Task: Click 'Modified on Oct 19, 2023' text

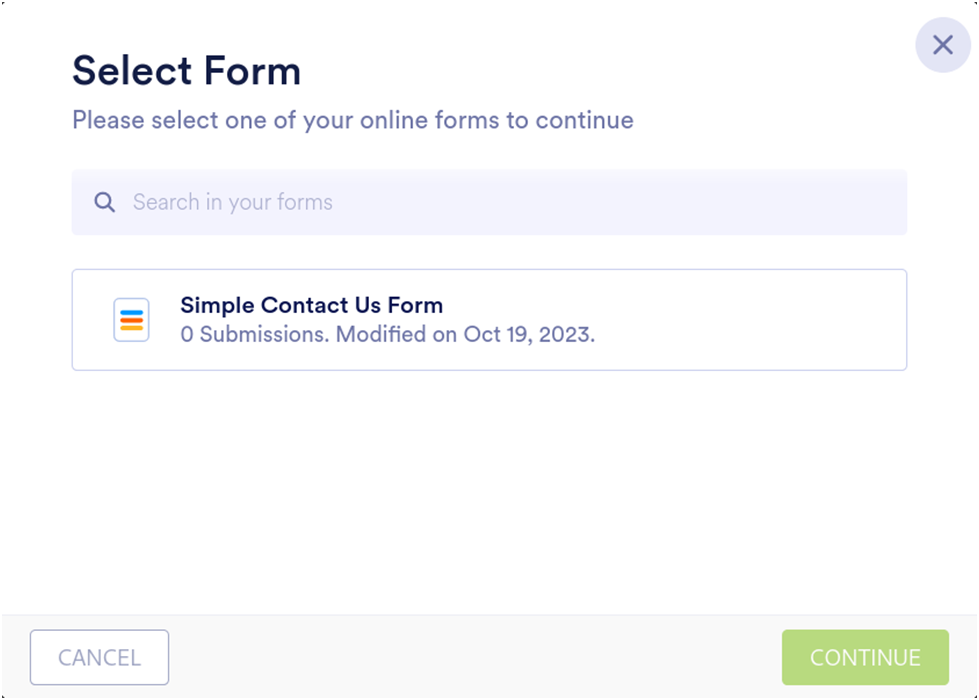Action: (x=465, y=334)
